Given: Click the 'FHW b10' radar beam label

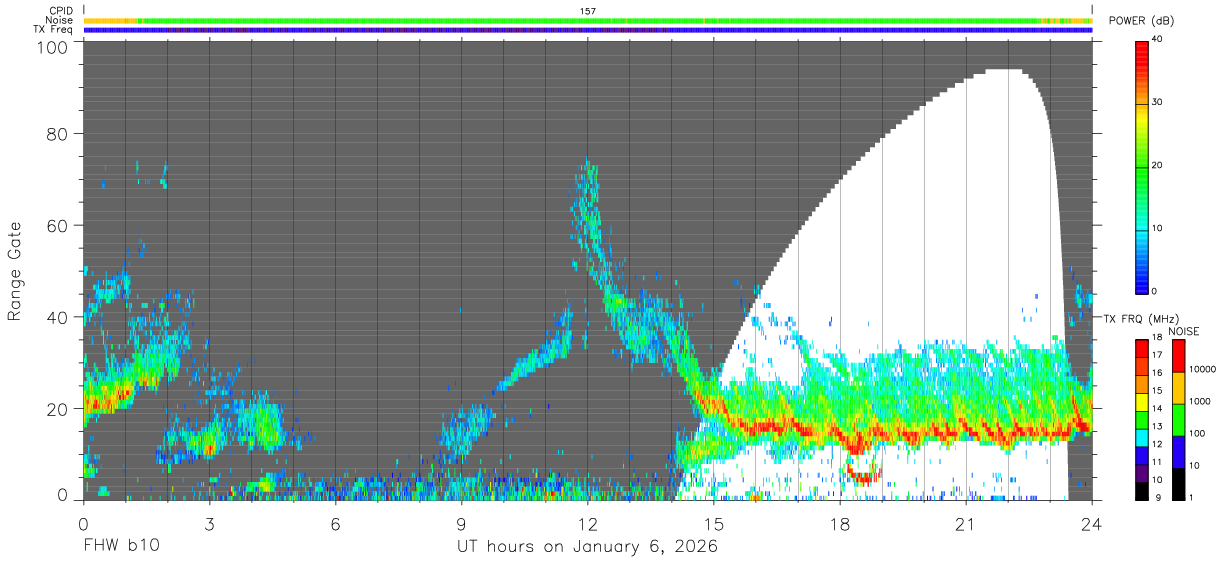Looking at the screenshot, I should coord(121,547).
